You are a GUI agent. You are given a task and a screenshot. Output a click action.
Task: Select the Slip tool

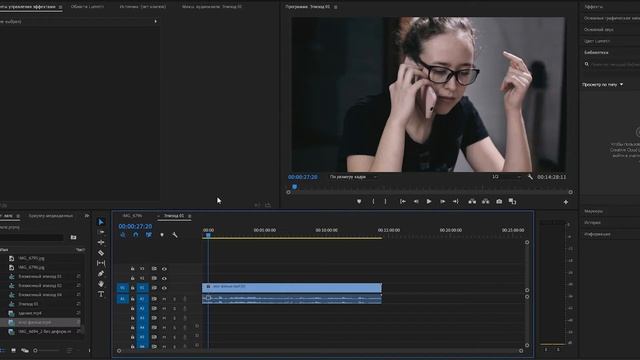click(101, 263)
